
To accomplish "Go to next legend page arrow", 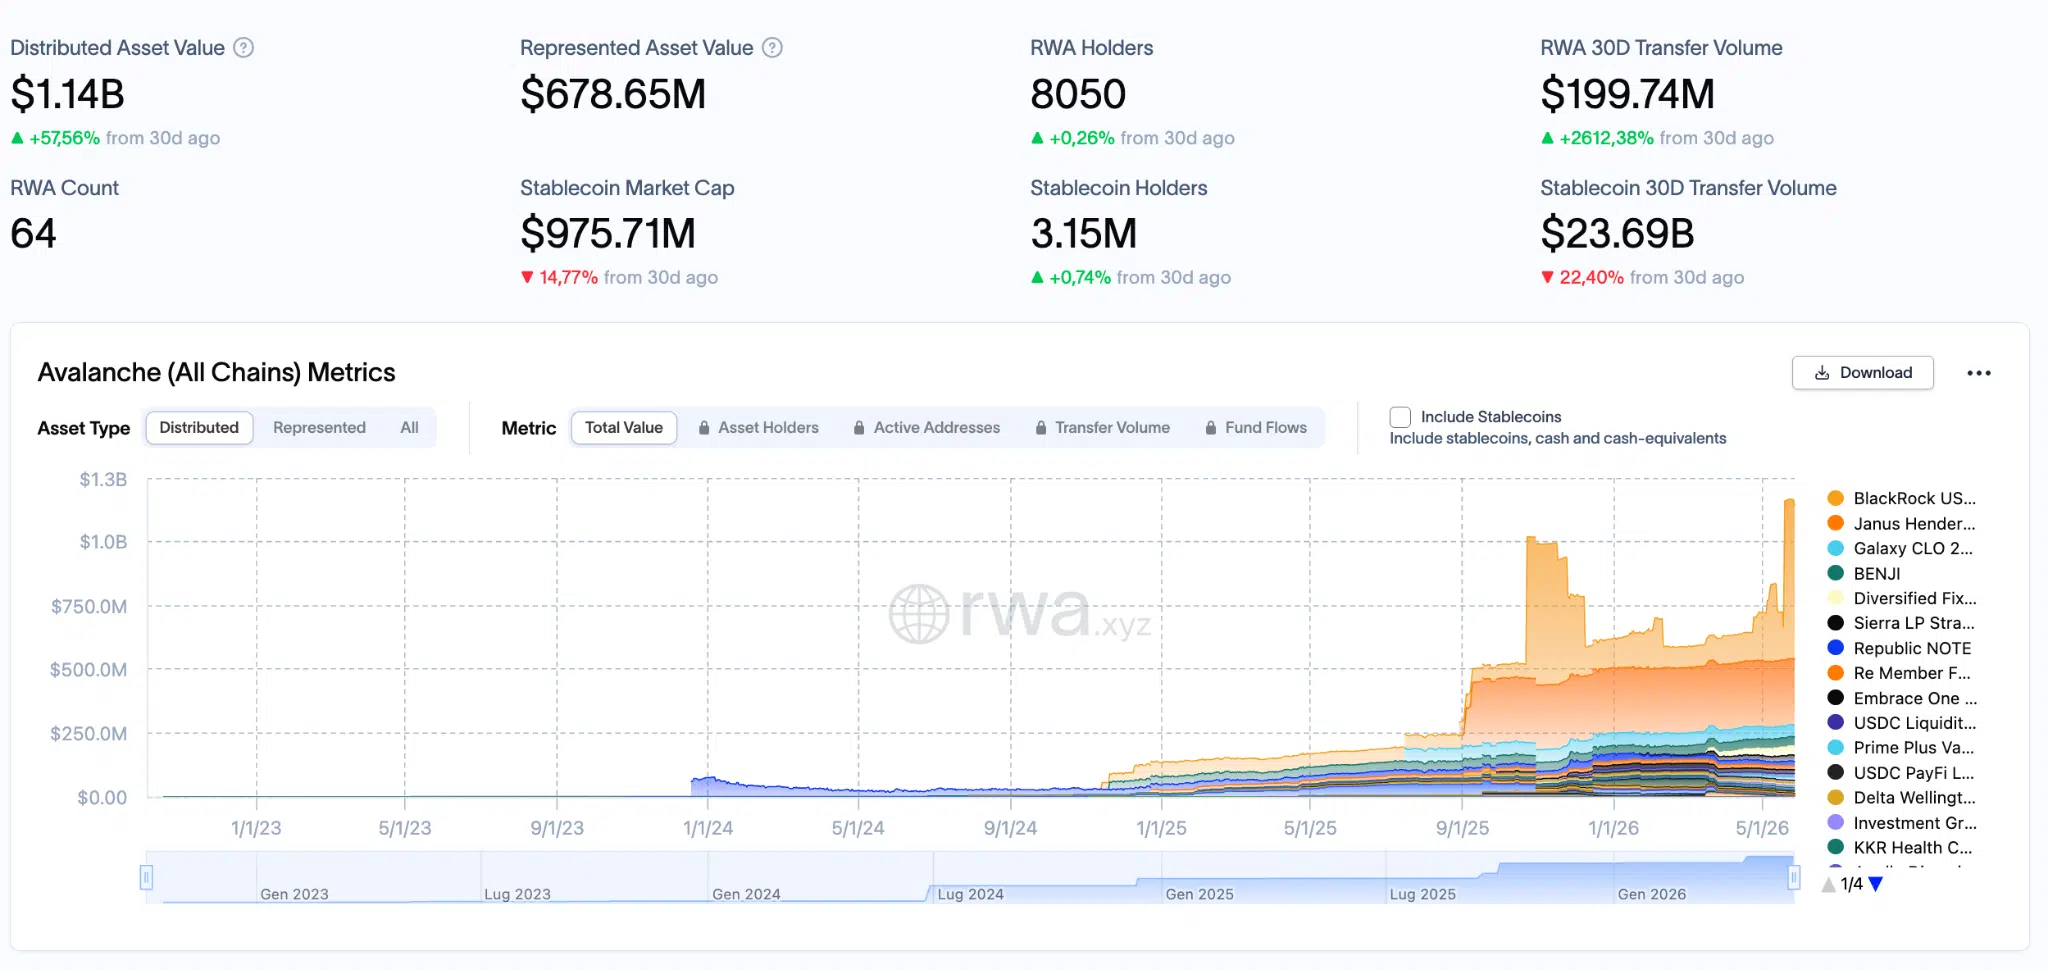I will point(1876,884).
